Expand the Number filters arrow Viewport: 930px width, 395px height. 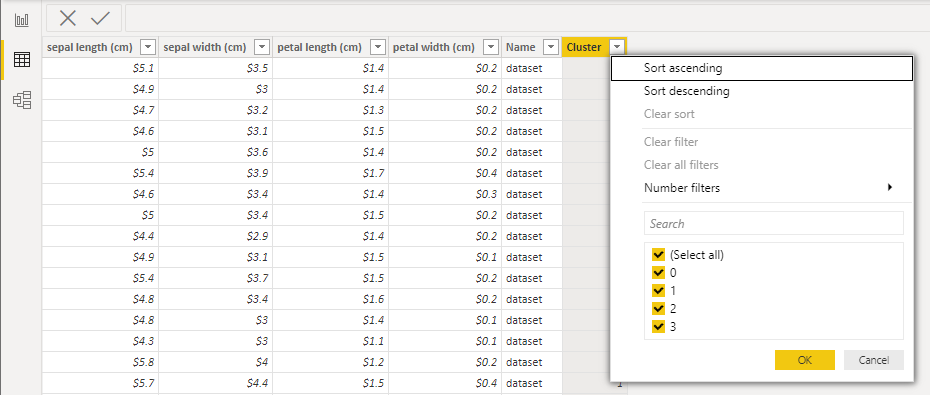[890, 187]
